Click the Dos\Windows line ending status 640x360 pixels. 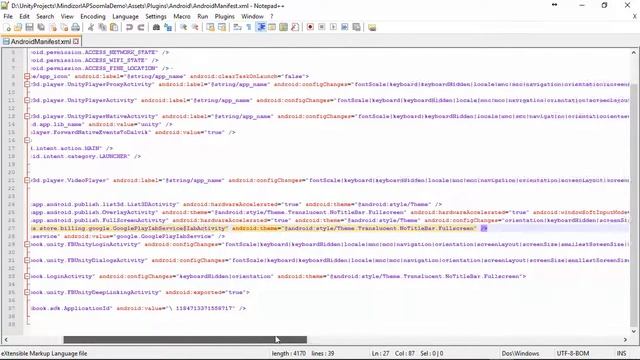tap(520, 353)
